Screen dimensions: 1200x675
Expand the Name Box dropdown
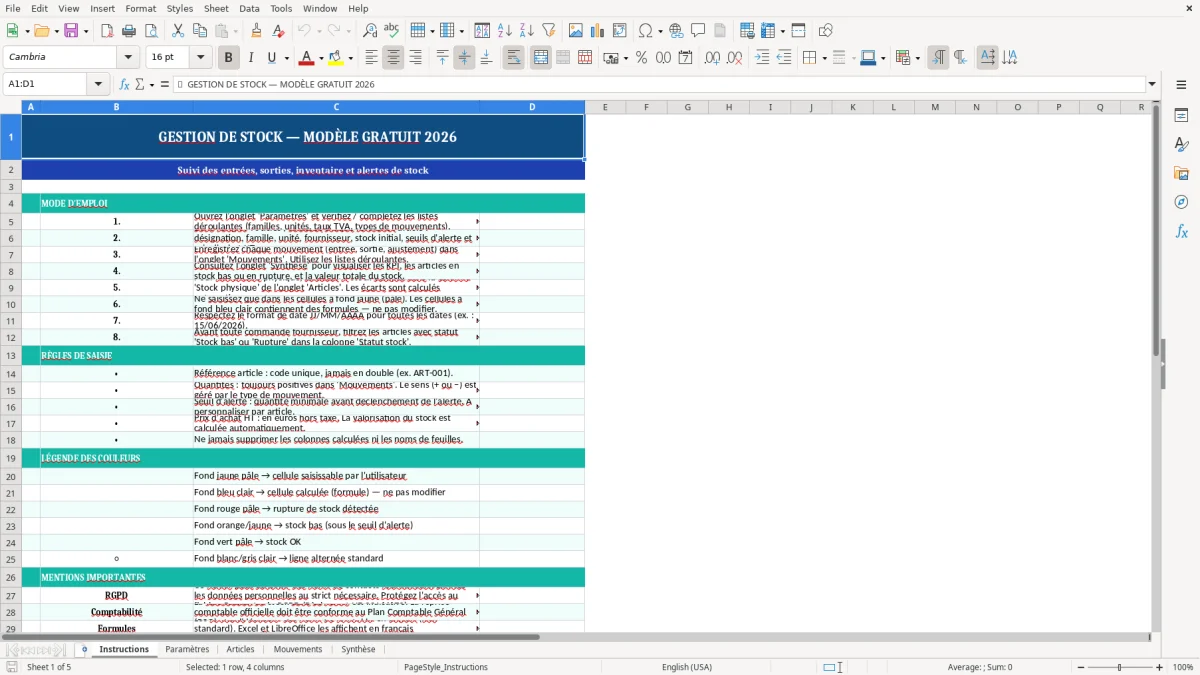click(x=98, y=84)
